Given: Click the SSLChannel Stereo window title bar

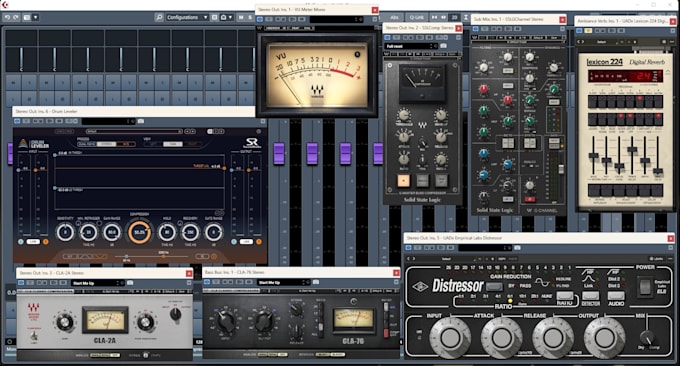Looking at the screenshot, I should coord(519,20).
